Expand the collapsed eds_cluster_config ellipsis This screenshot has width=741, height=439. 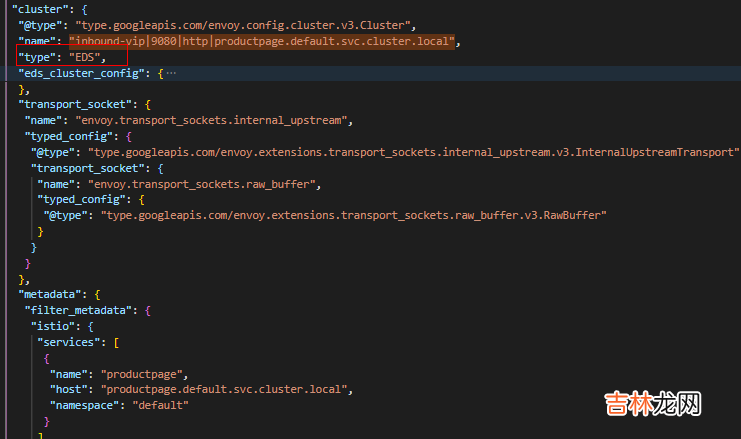pos(170,74)
